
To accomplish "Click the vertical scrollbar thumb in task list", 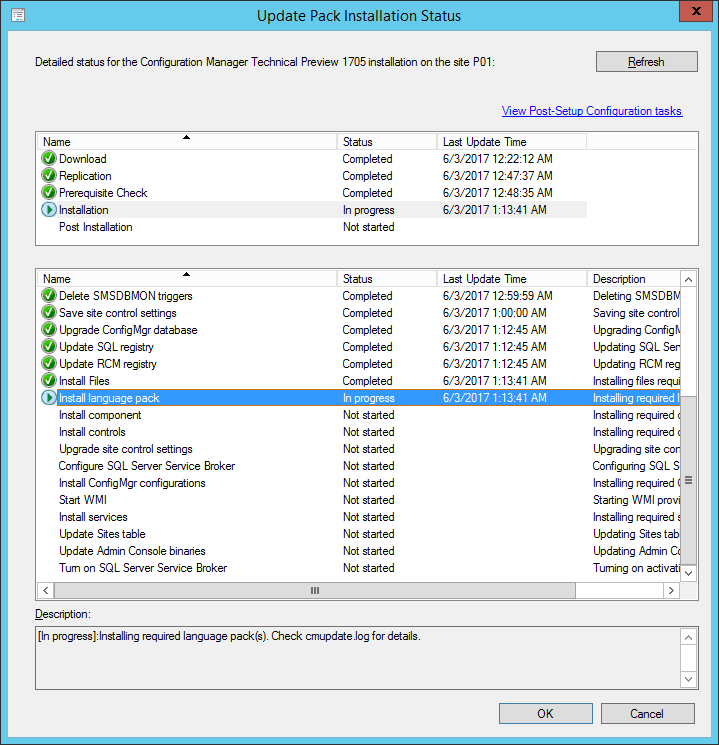I will click(688, 480).
